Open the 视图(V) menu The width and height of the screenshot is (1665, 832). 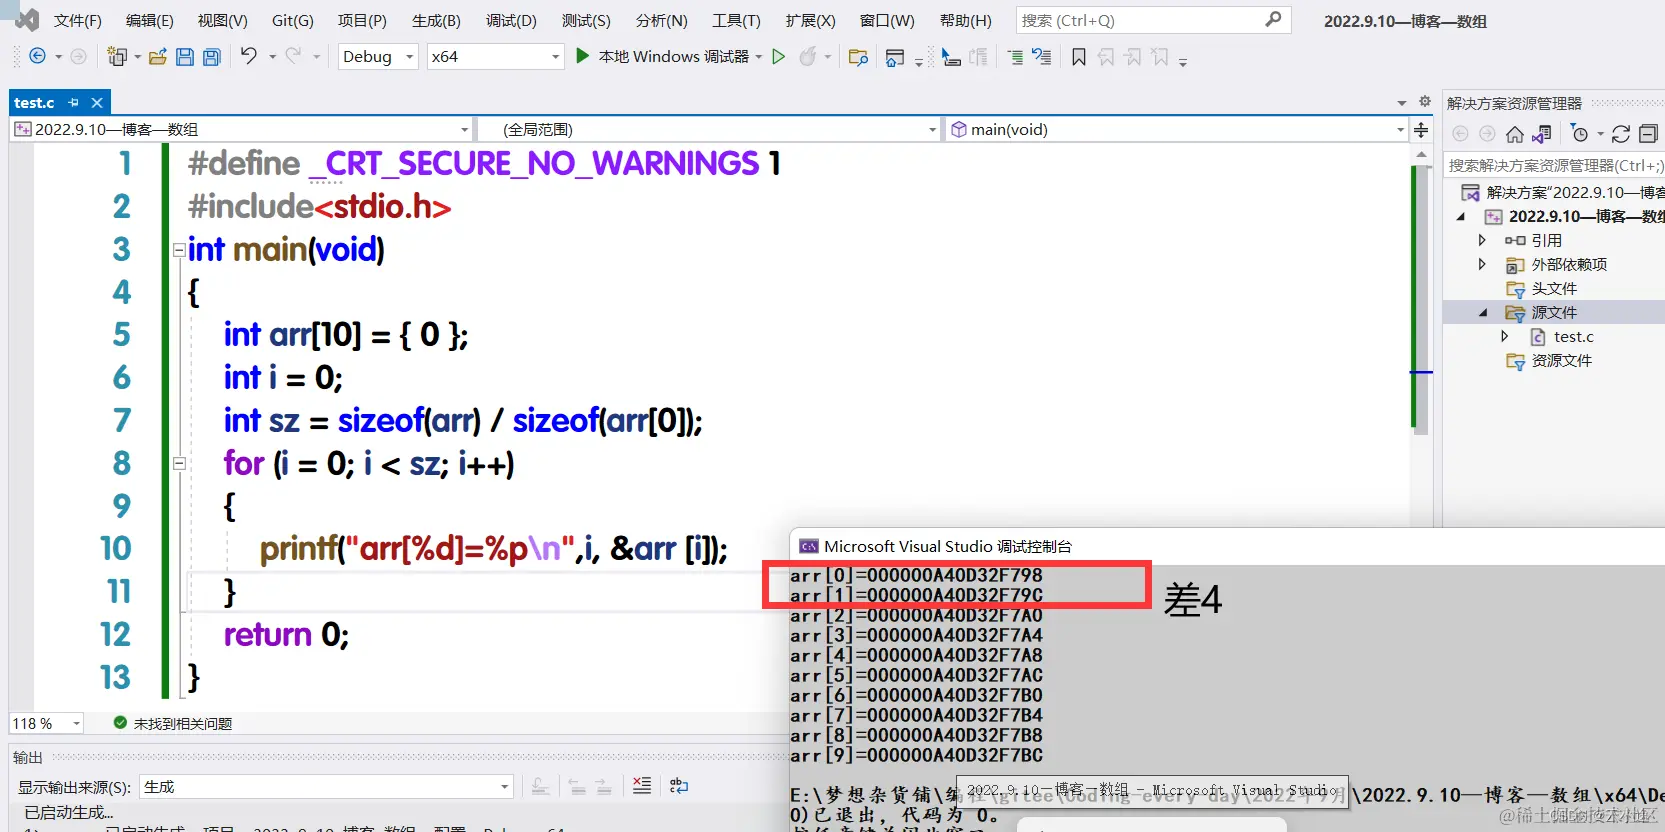pyautogui.click(x=223, y=20)
